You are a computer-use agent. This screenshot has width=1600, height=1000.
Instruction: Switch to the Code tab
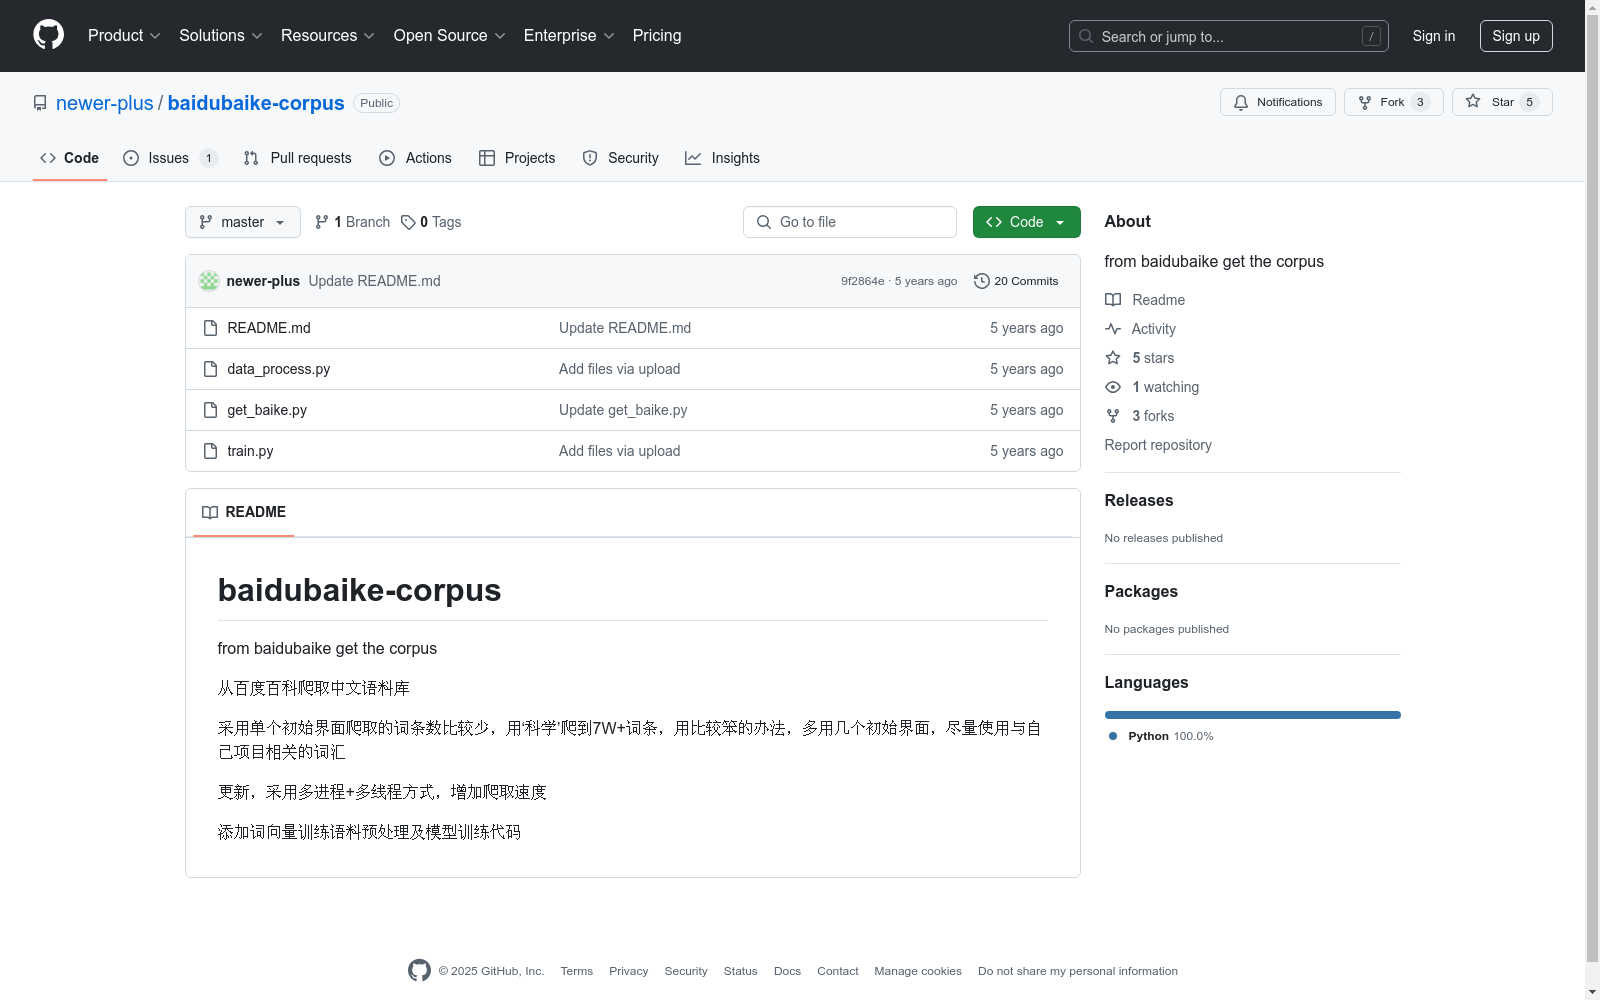70,158
